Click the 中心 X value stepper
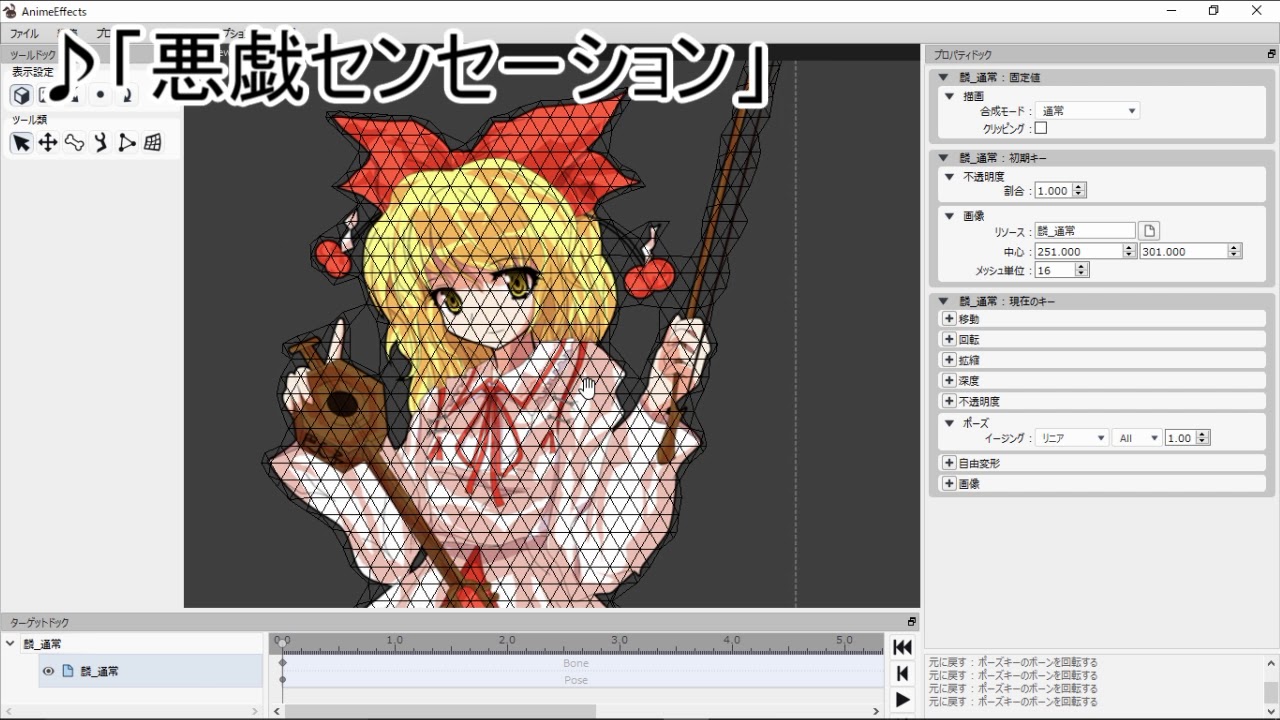Screen dimensions: 1280x720 (x=1130, y=252)
